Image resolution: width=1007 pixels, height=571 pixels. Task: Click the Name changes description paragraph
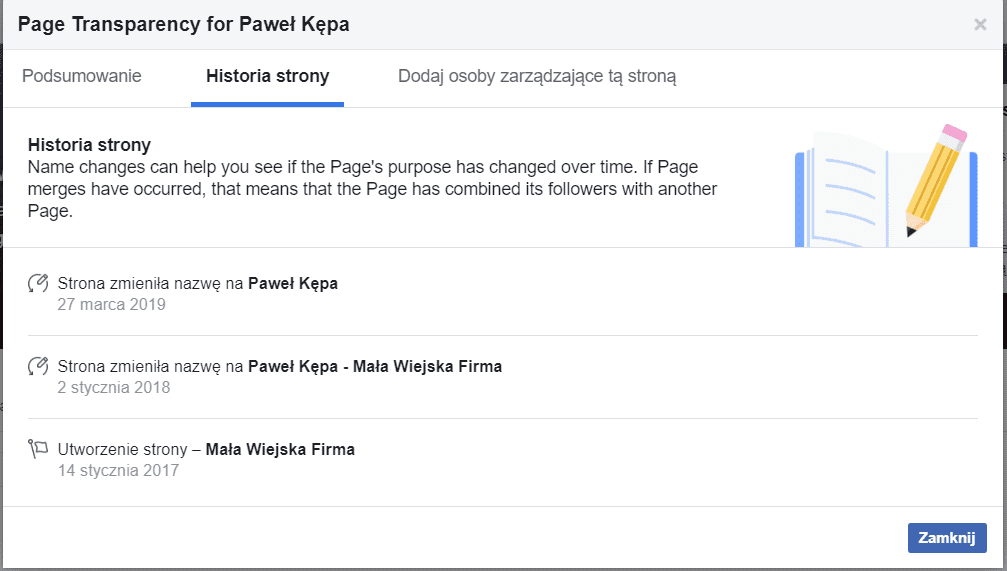click(372, 187)
